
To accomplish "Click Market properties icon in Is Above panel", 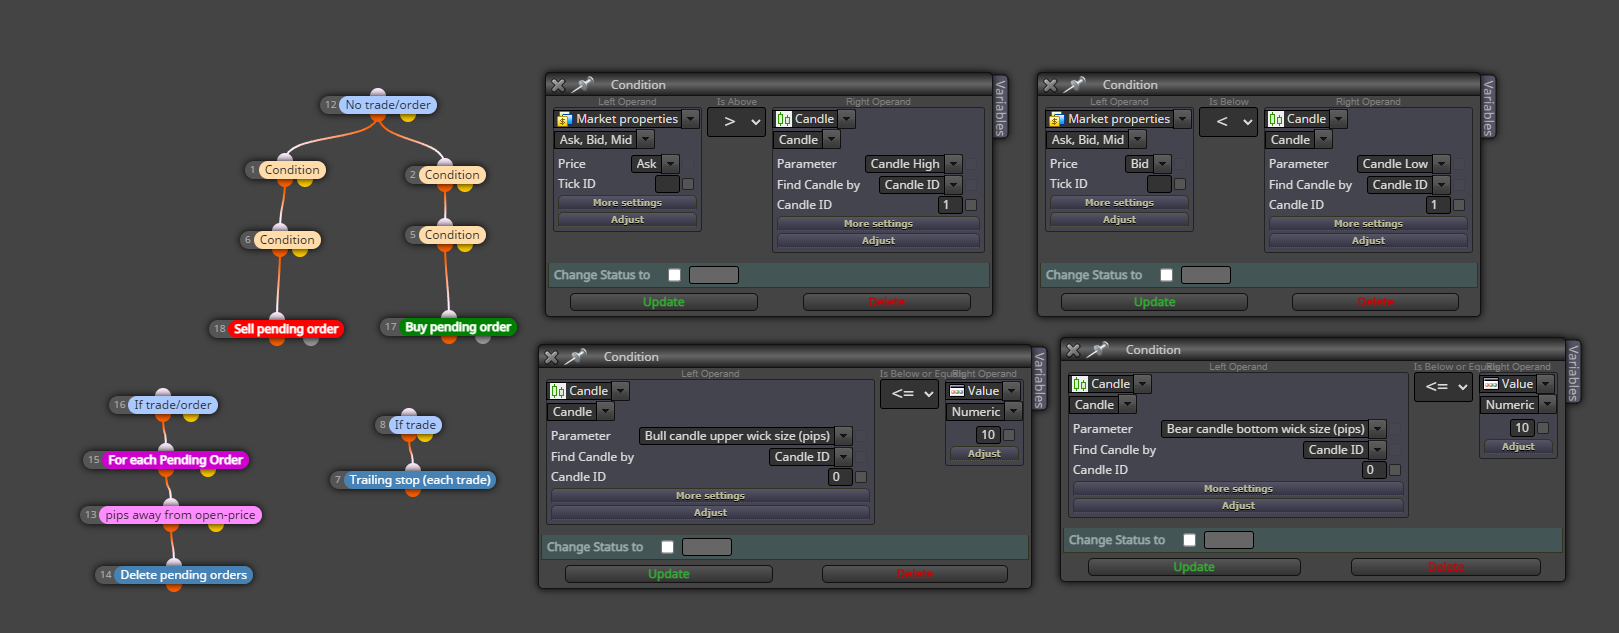I will 565,119.
